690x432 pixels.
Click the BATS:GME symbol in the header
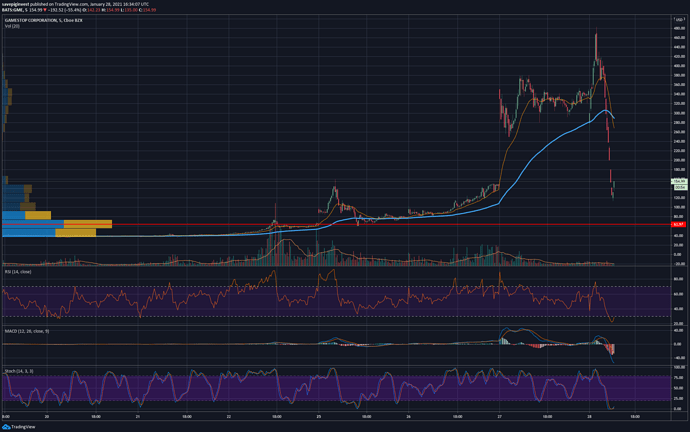[12, 10]
